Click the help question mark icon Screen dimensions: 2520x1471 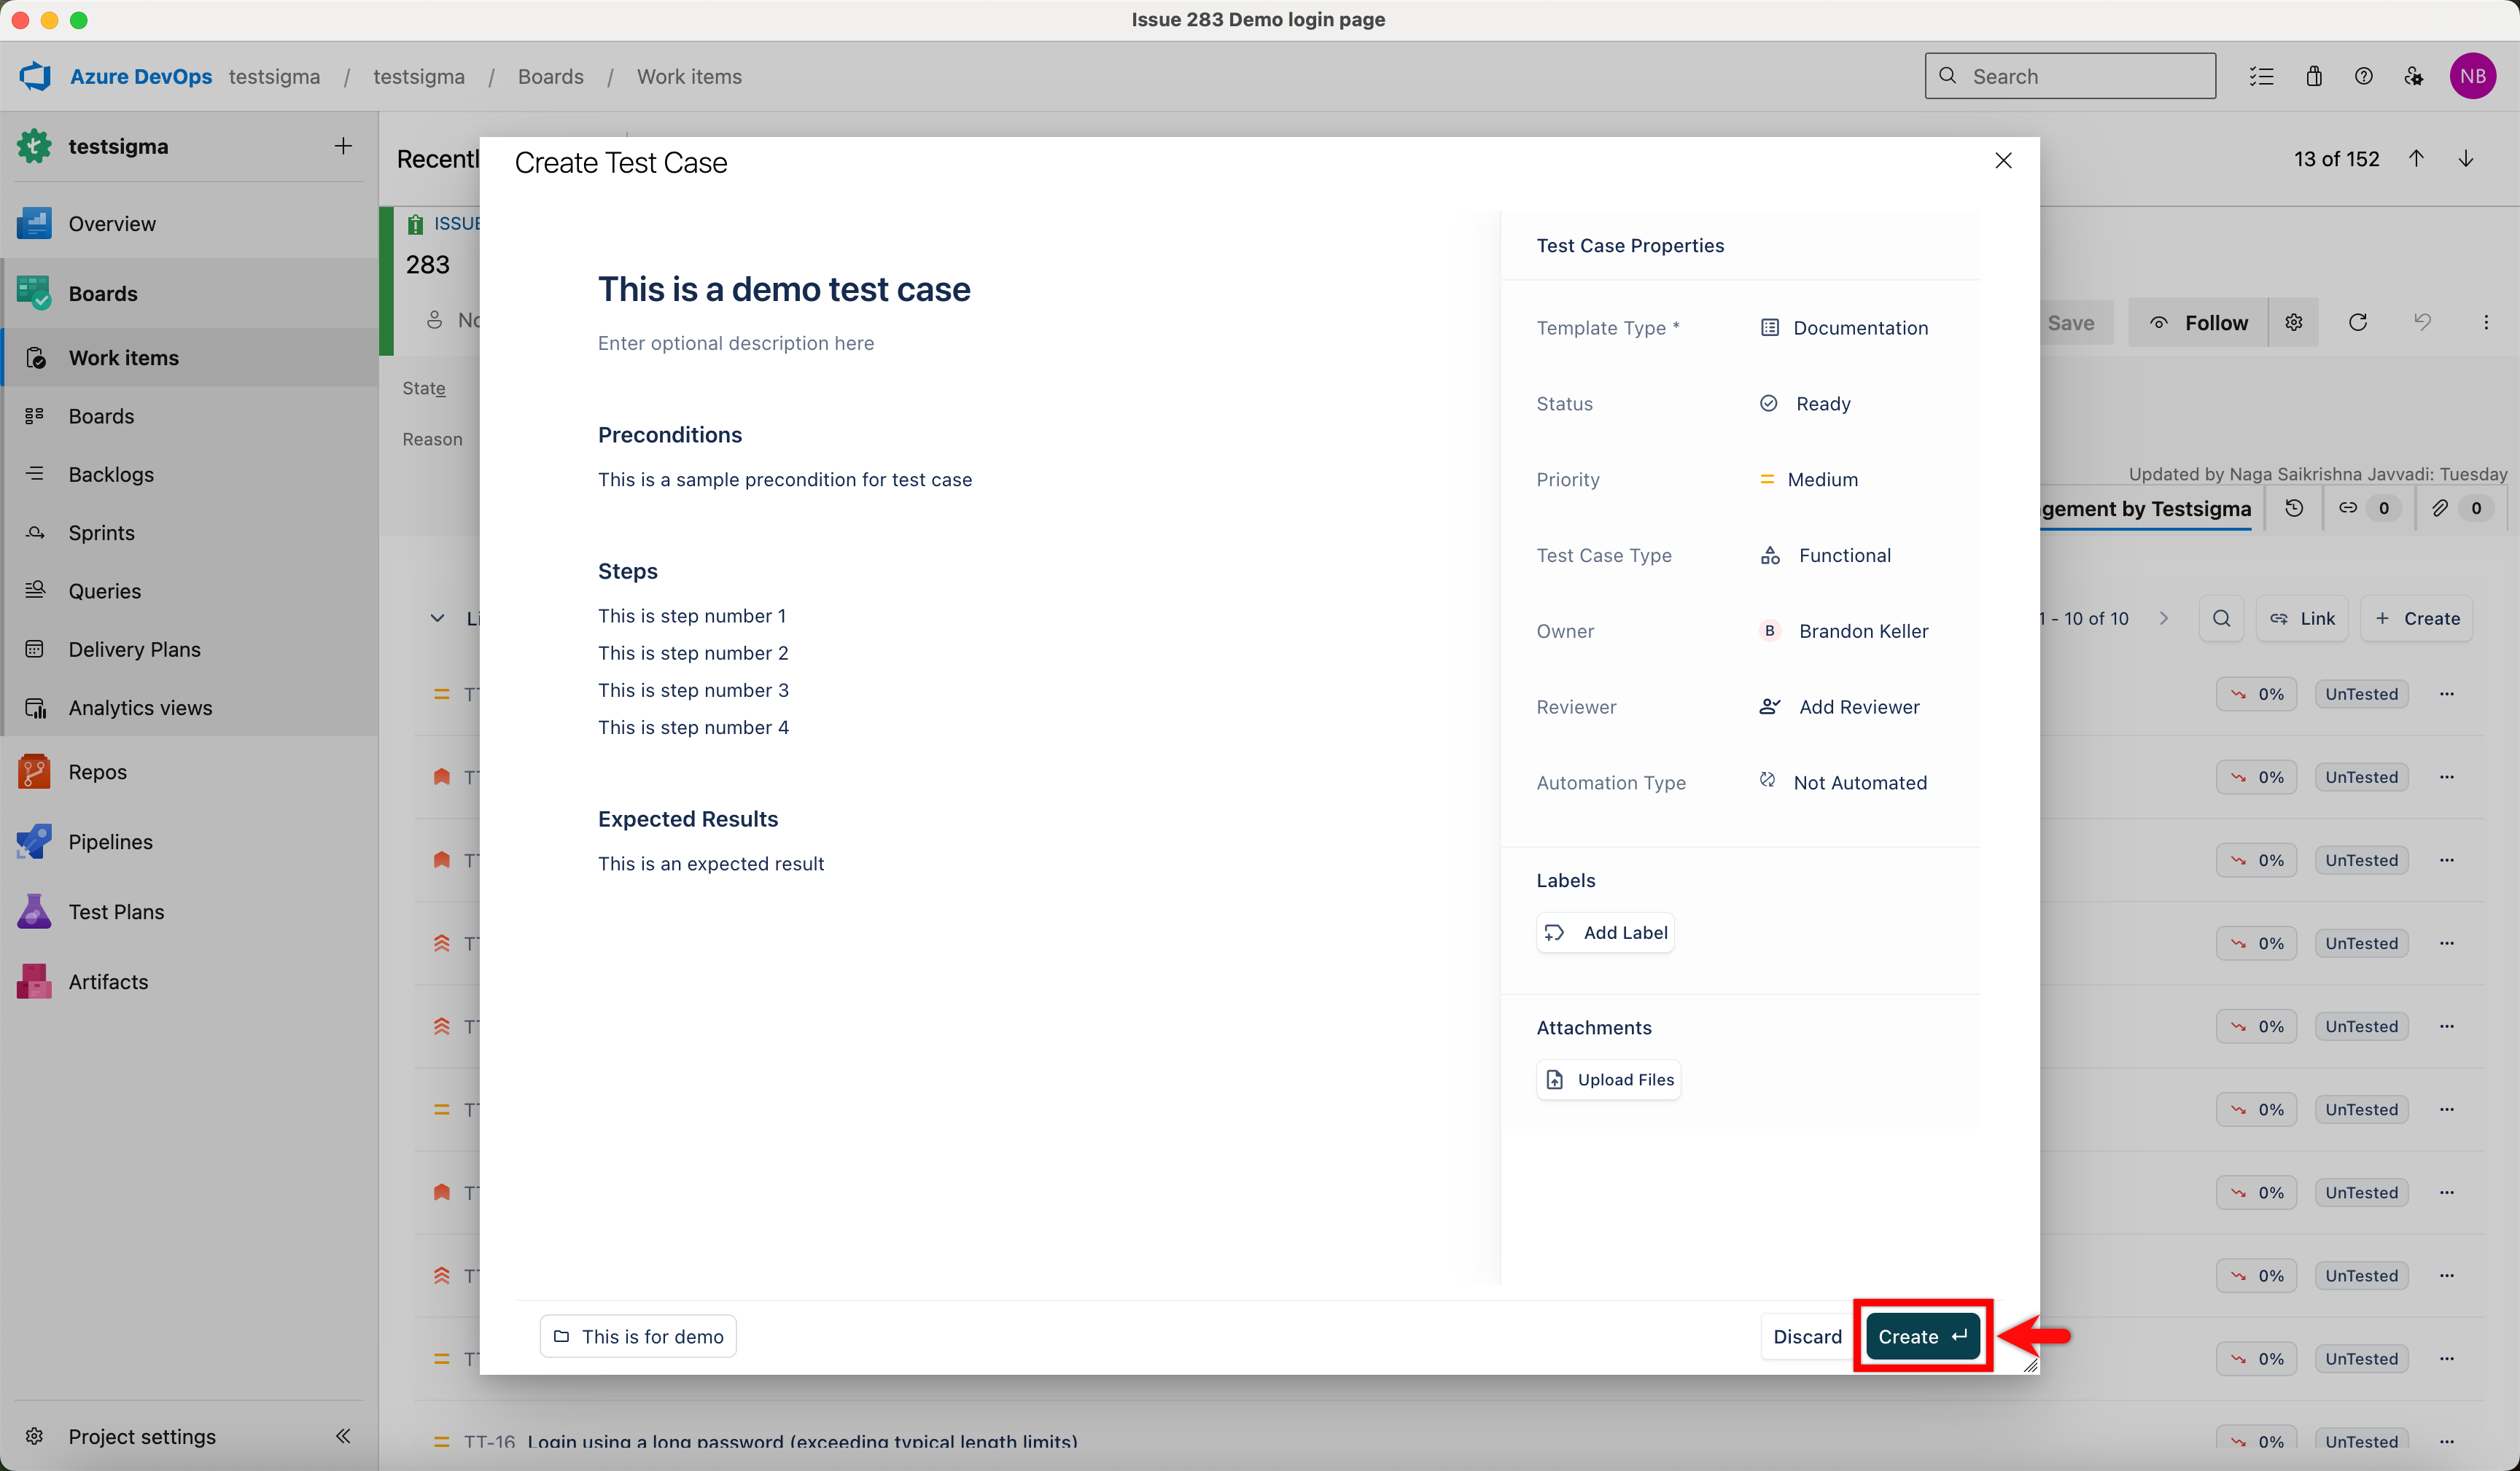tap(2363, 76)
